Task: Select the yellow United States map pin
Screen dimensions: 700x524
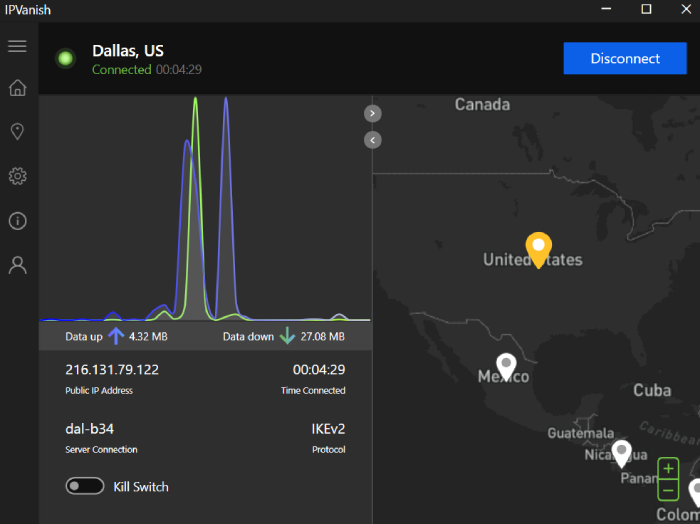Action: tap(538, 249)
